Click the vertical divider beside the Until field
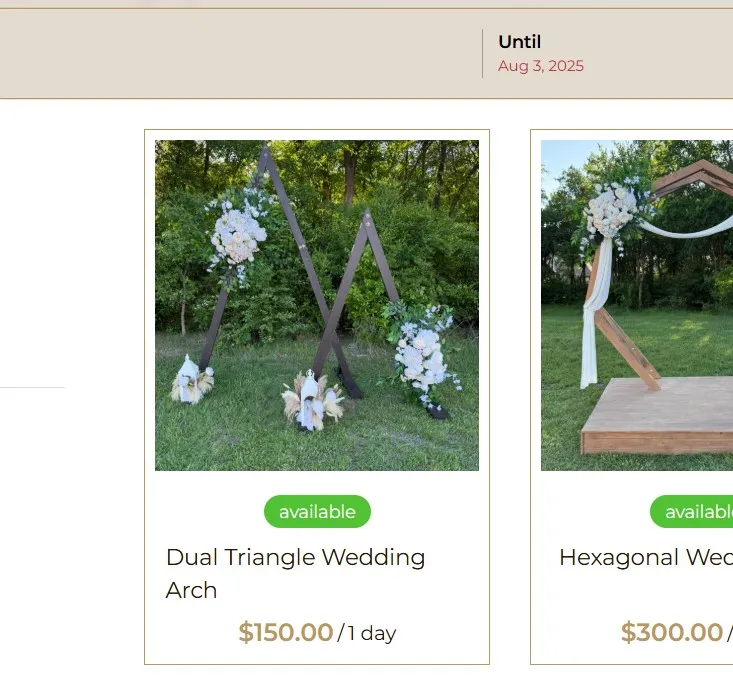 click(x=482, y=54)
